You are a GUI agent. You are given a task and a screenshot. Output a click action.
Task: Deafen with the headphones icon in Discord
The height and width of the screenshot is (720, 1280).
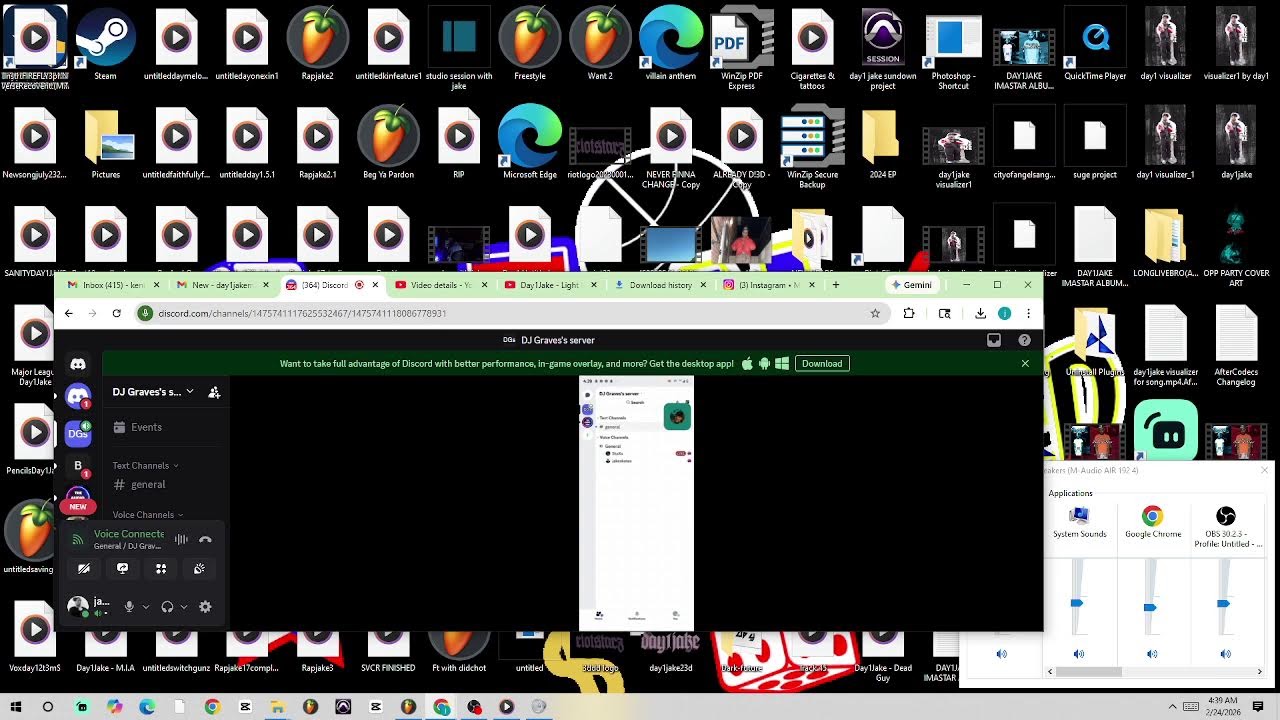point(167,606)
